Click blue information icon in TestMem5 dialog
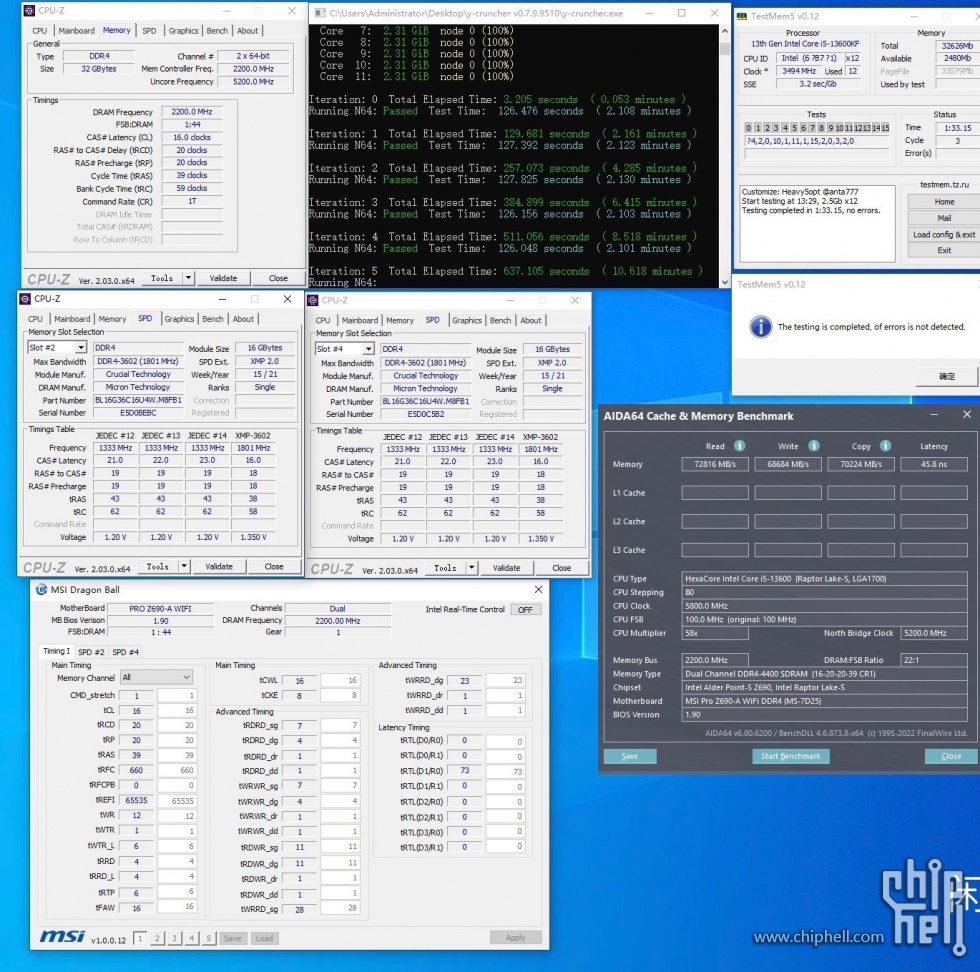 point(761,326)
